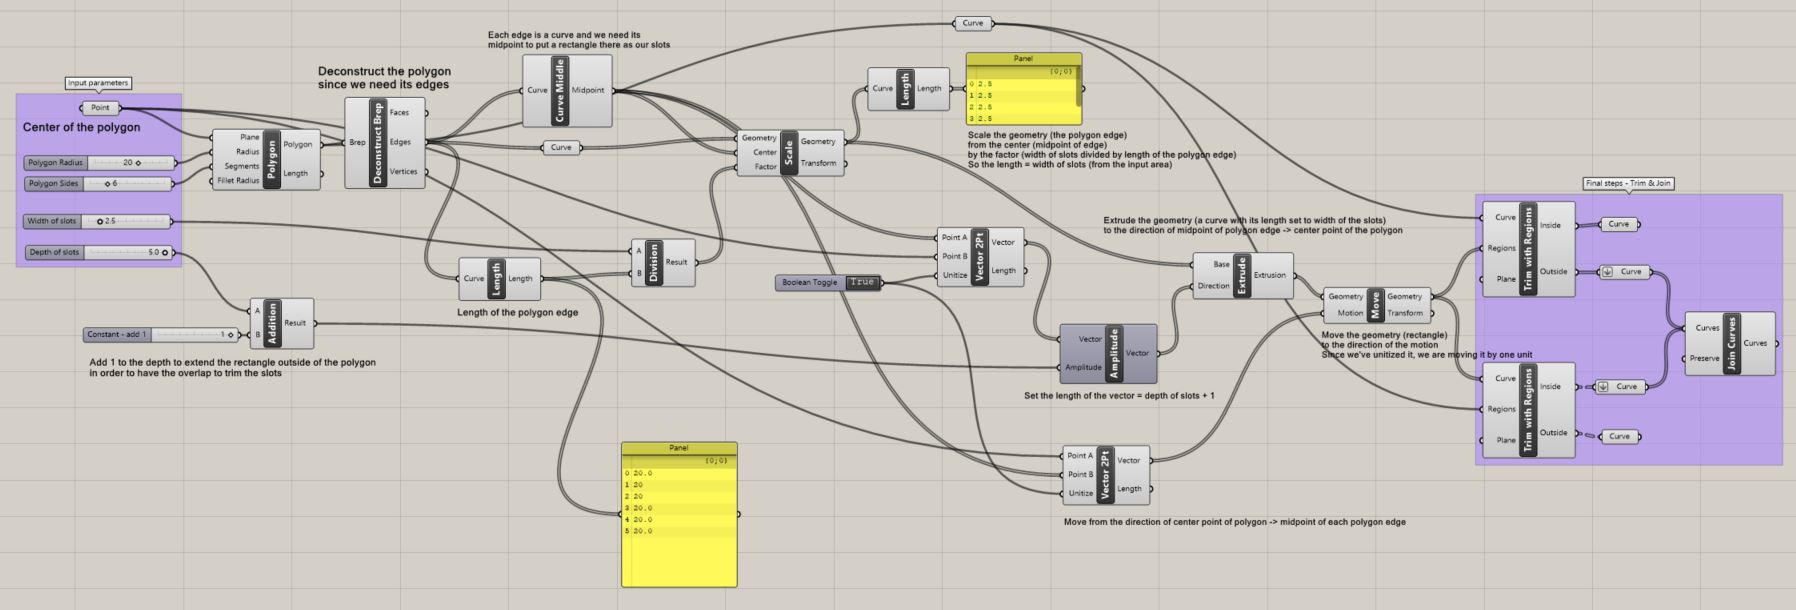This screenshot has width=1796, height=610.
Task: Click the Point parameter in Input parameters group
Action: coord(100,108)
